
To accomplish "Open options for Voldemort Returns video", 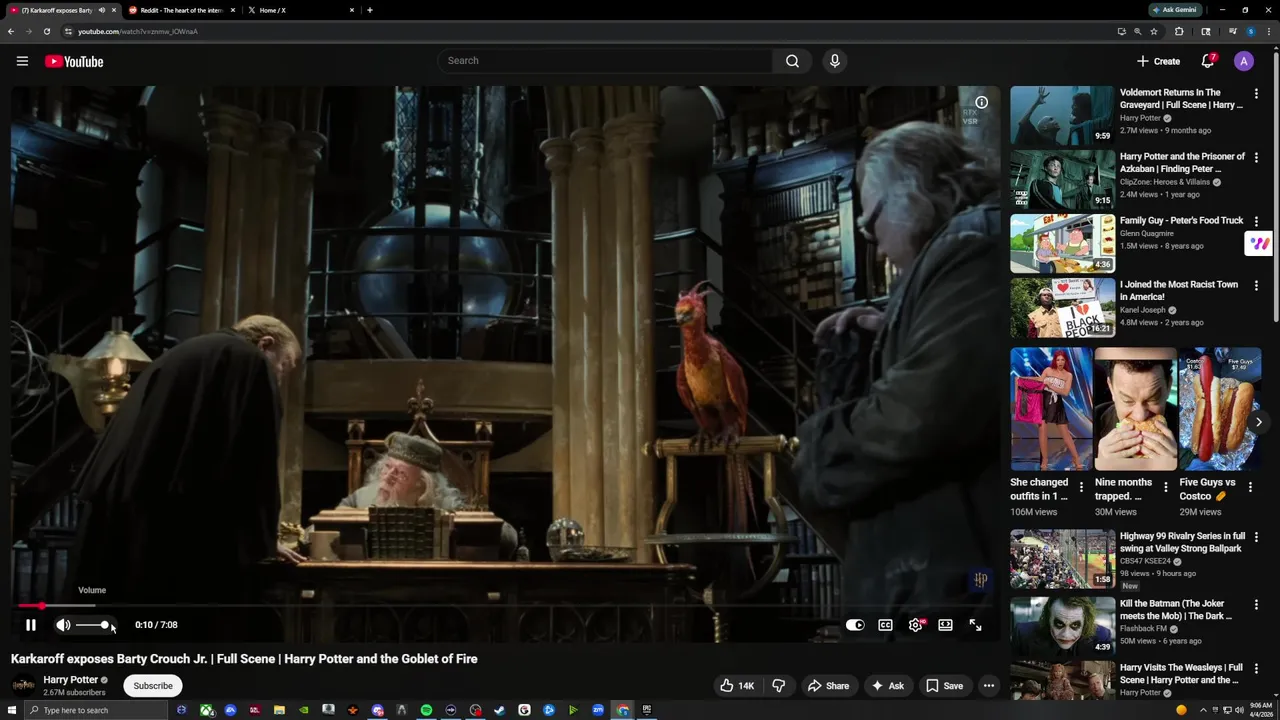I will pos(1256,94).
